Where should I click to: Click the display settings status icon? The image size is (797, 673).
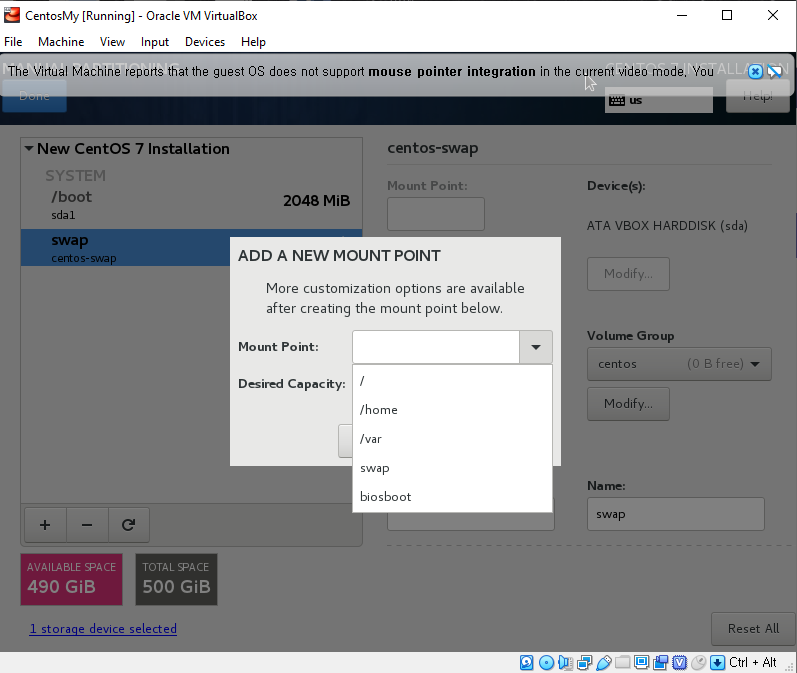click(x=641, y=662)
